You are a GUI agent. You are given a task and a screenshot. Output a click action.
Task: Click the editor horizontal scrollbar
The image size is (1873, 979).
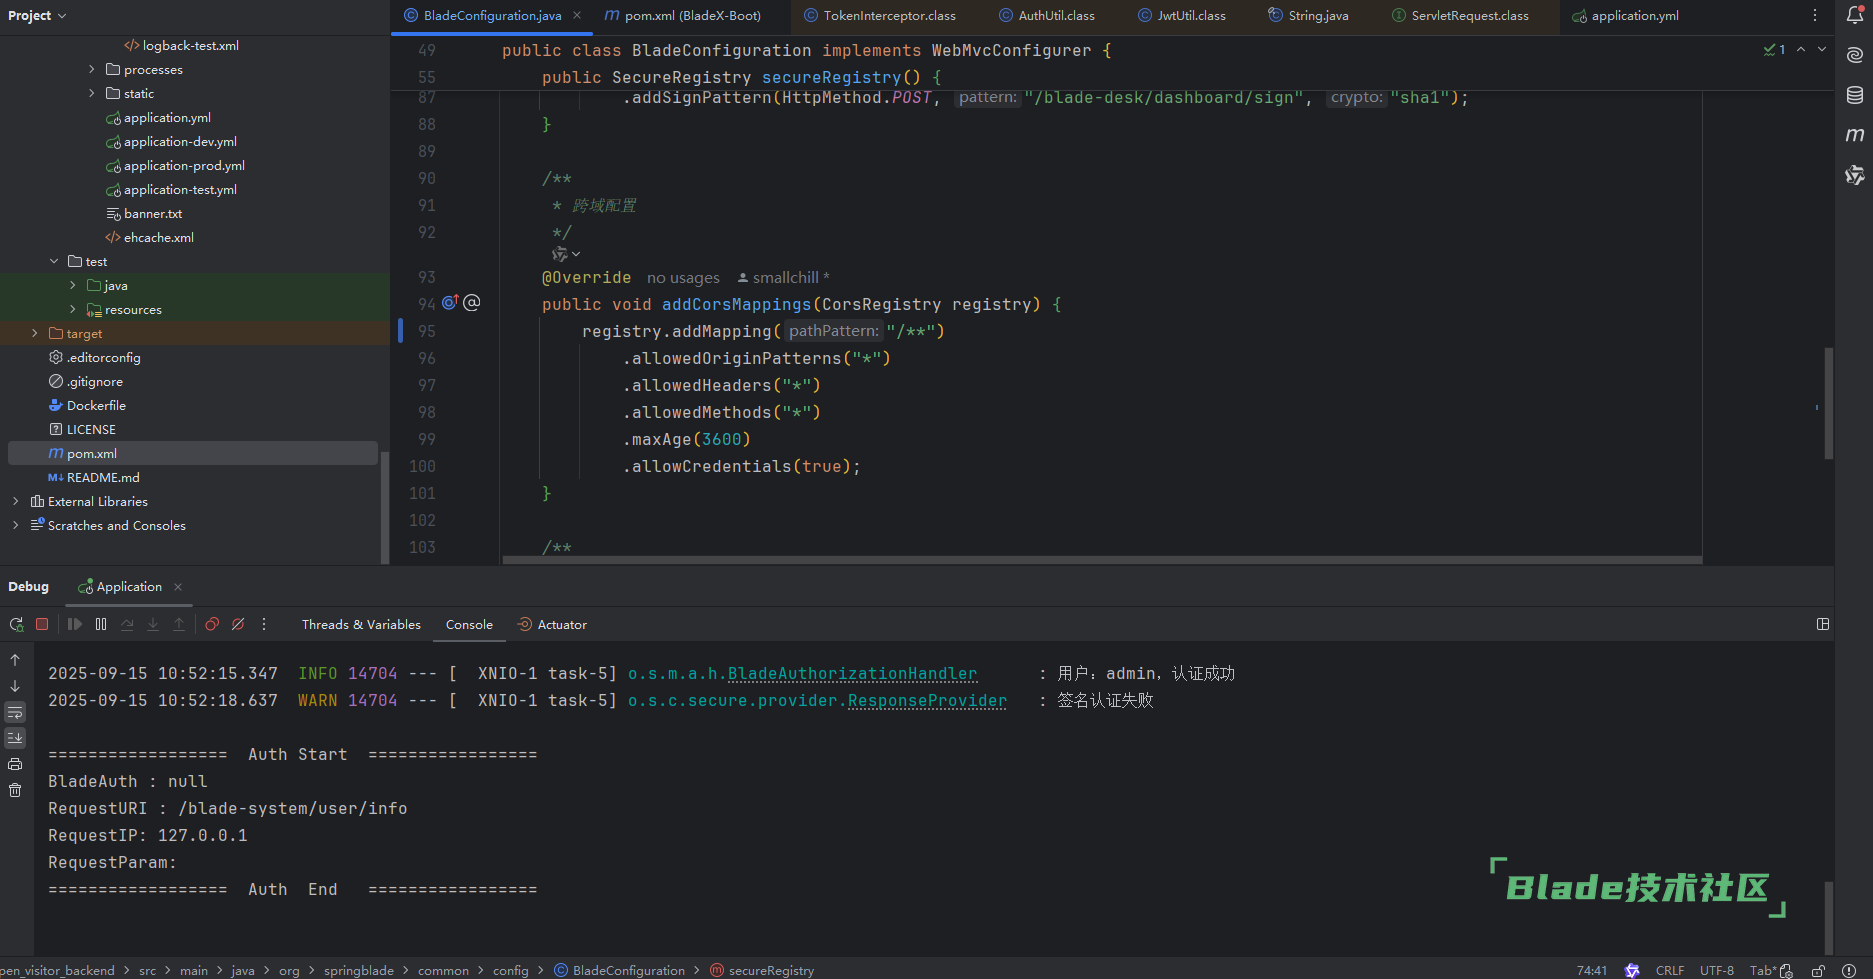click(x=1102, y=560)
